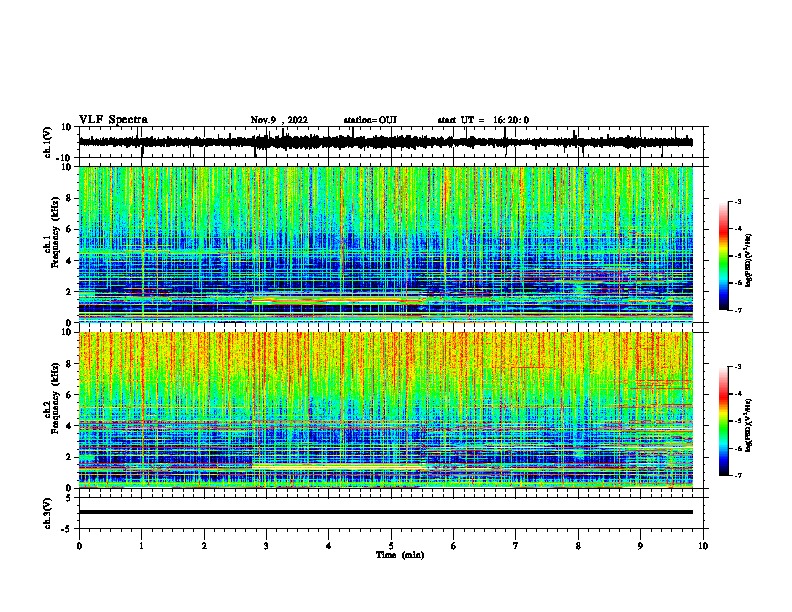792x612 pixels.
Task: Click the ch.1 voltage waveform trace
Action: (385, 142)
